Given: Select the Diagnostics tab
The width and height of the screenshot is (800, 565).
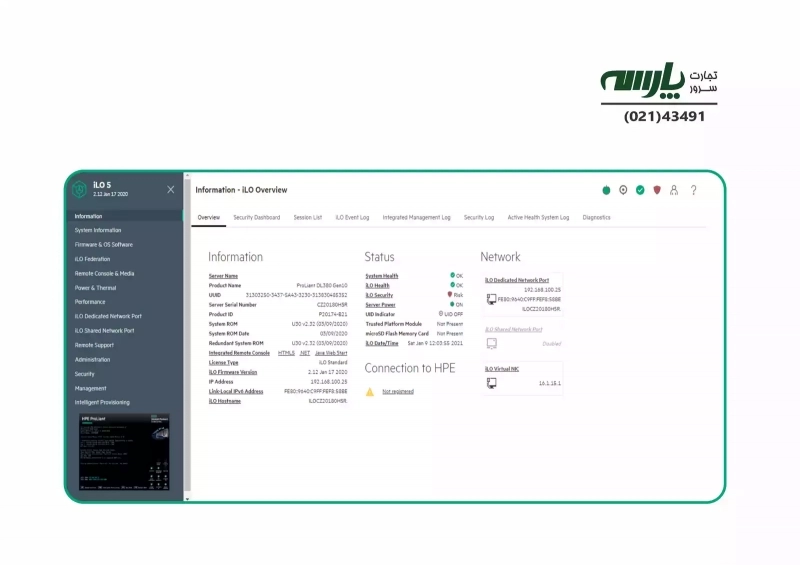Looking at the screenshot, I should point(596,217).
